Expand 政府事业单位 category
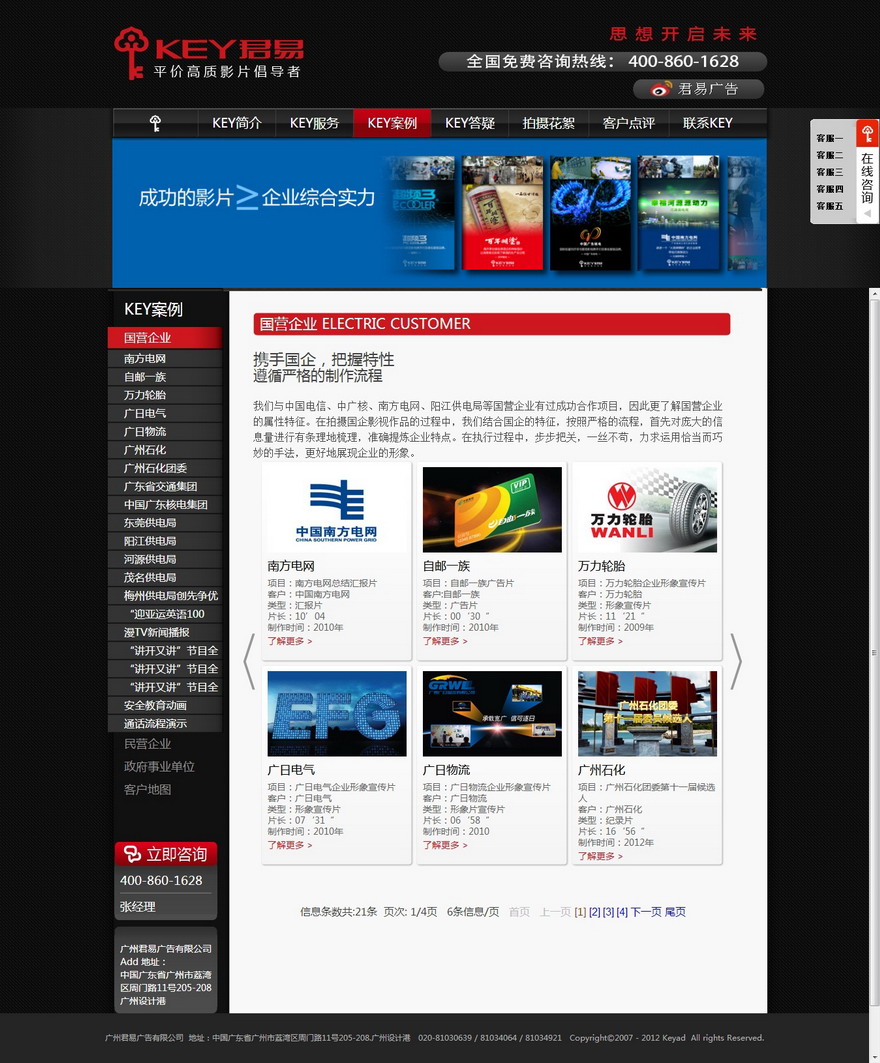 click(x=159, y=767)
